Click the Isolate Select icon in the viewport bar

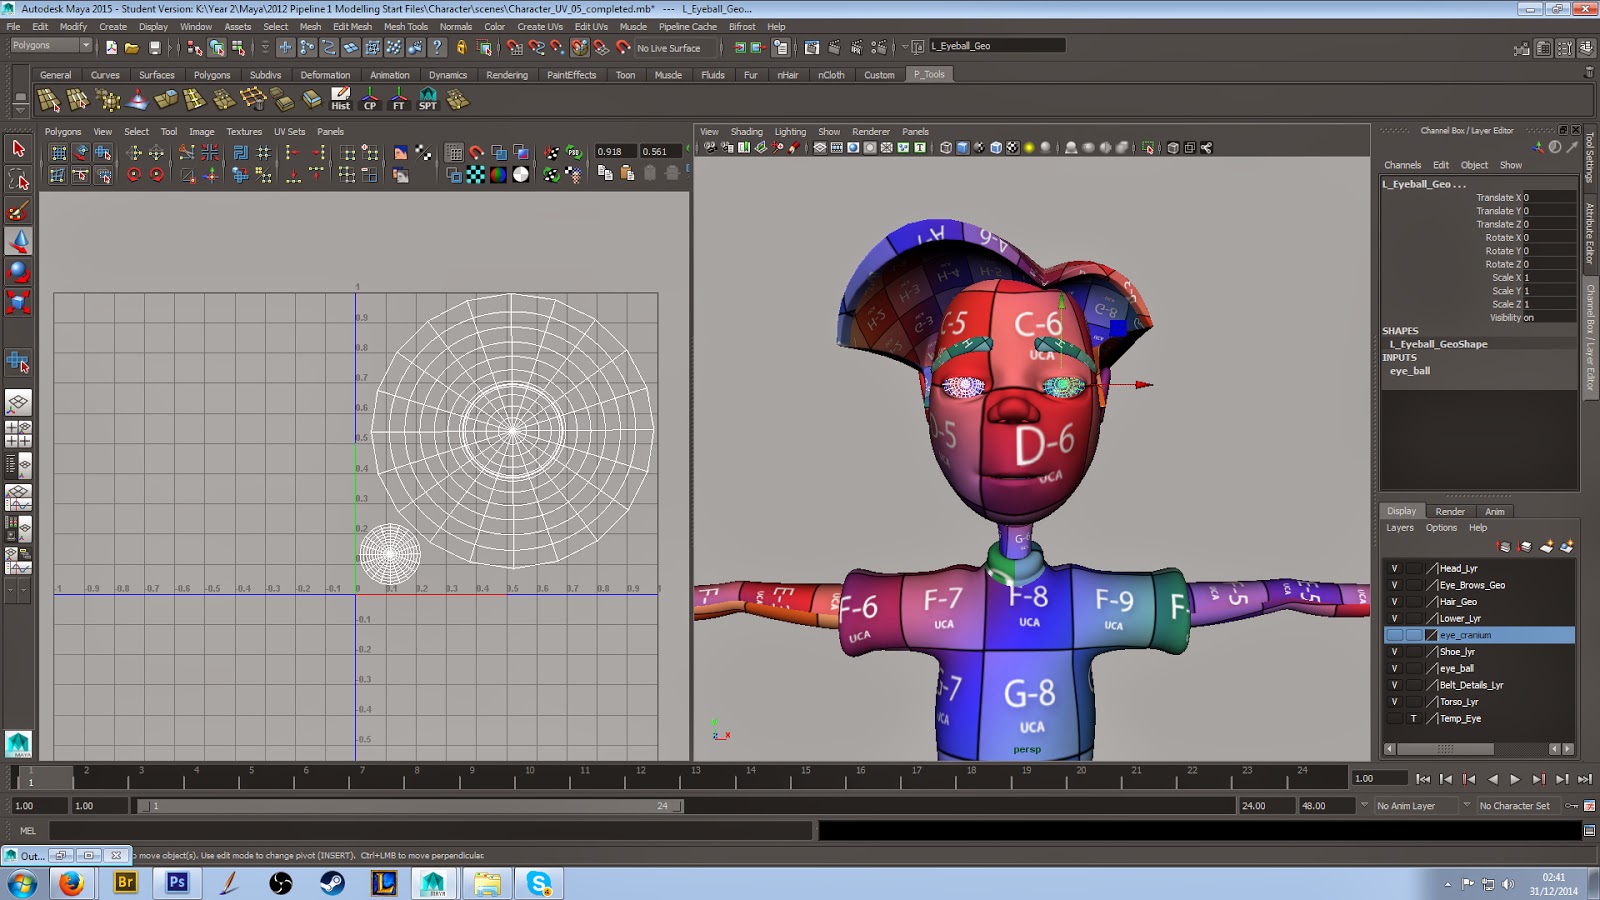coord(1148,148)
